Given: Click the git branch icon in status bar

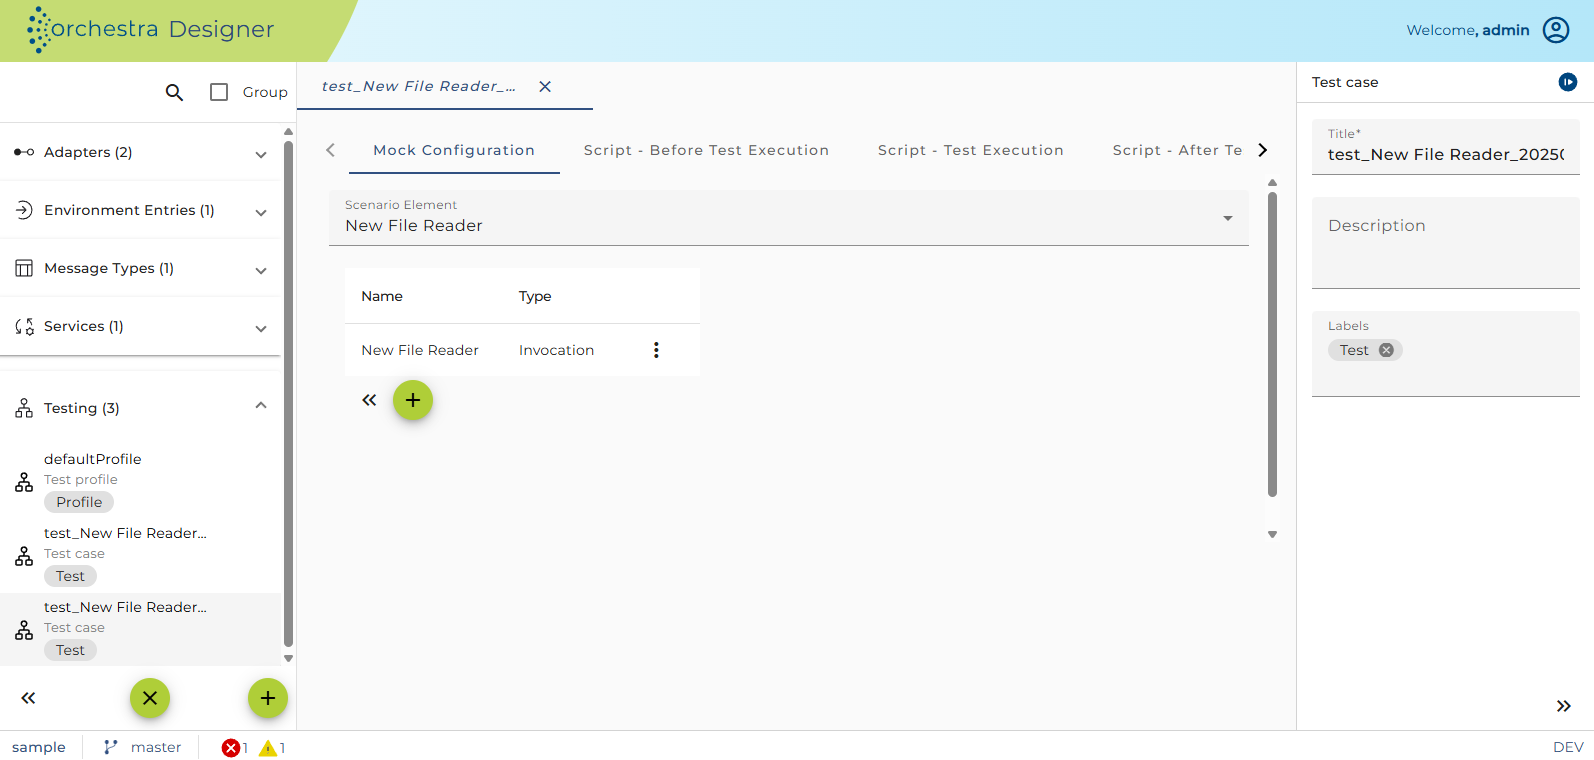Looking at the screenshot, I should tap(110, 747).
